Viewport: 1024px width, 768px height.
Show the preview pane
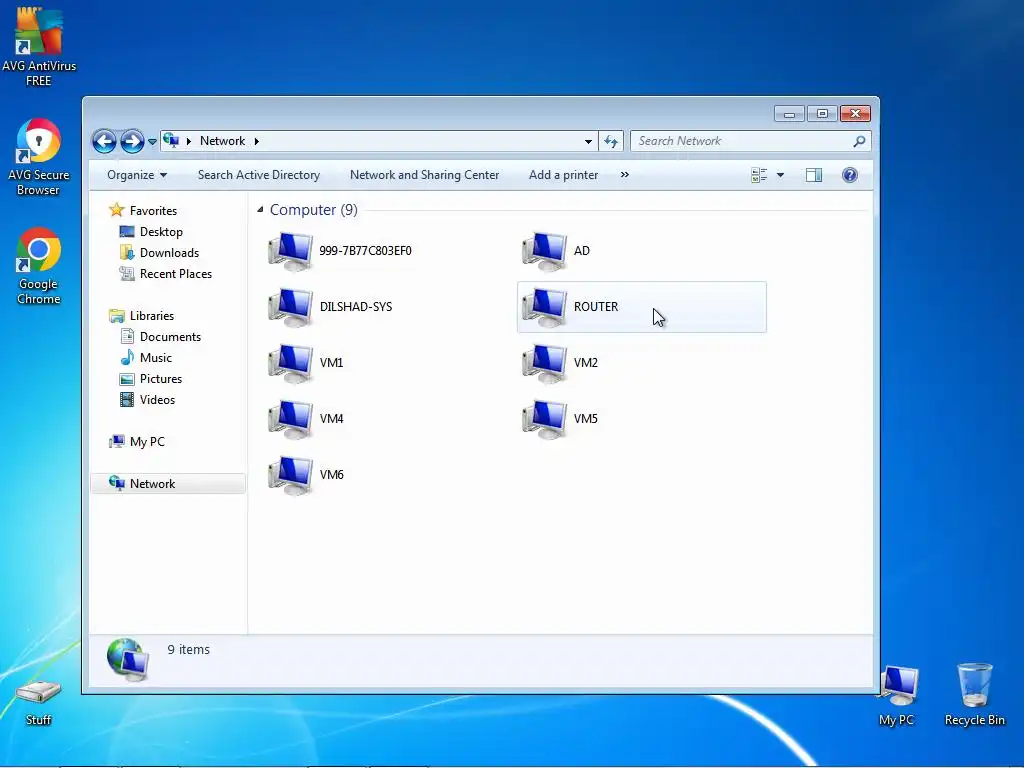pyautogui.click(x=814, y=175)
